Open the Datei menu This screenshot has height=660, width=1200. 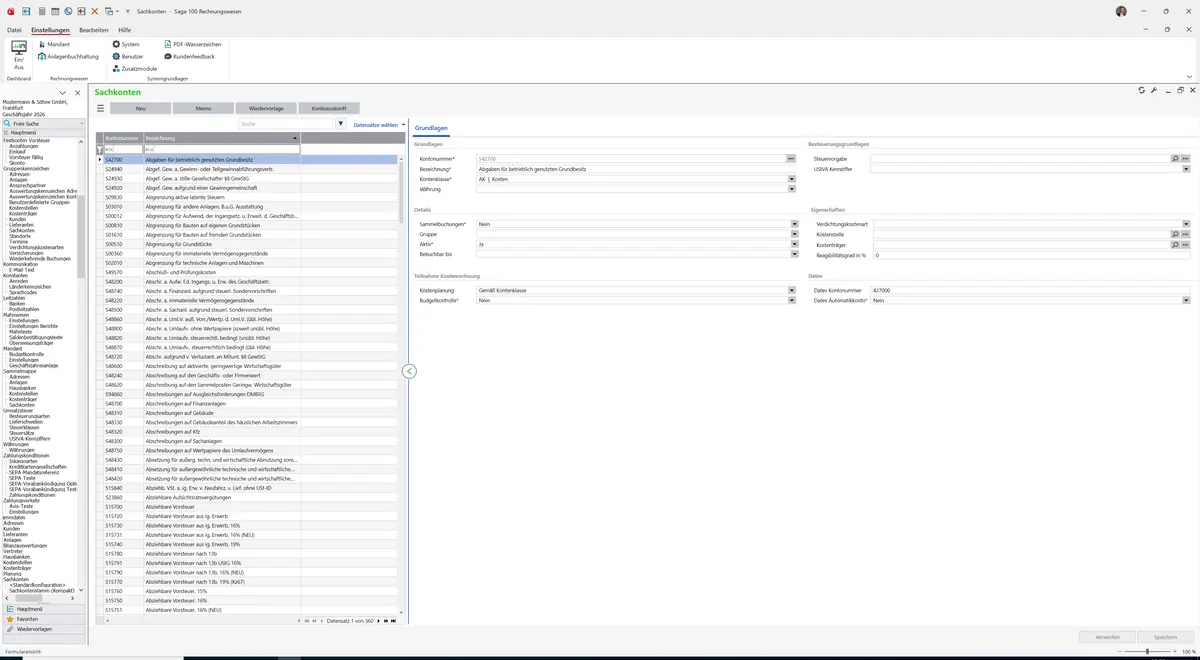(x=14, y=30)
